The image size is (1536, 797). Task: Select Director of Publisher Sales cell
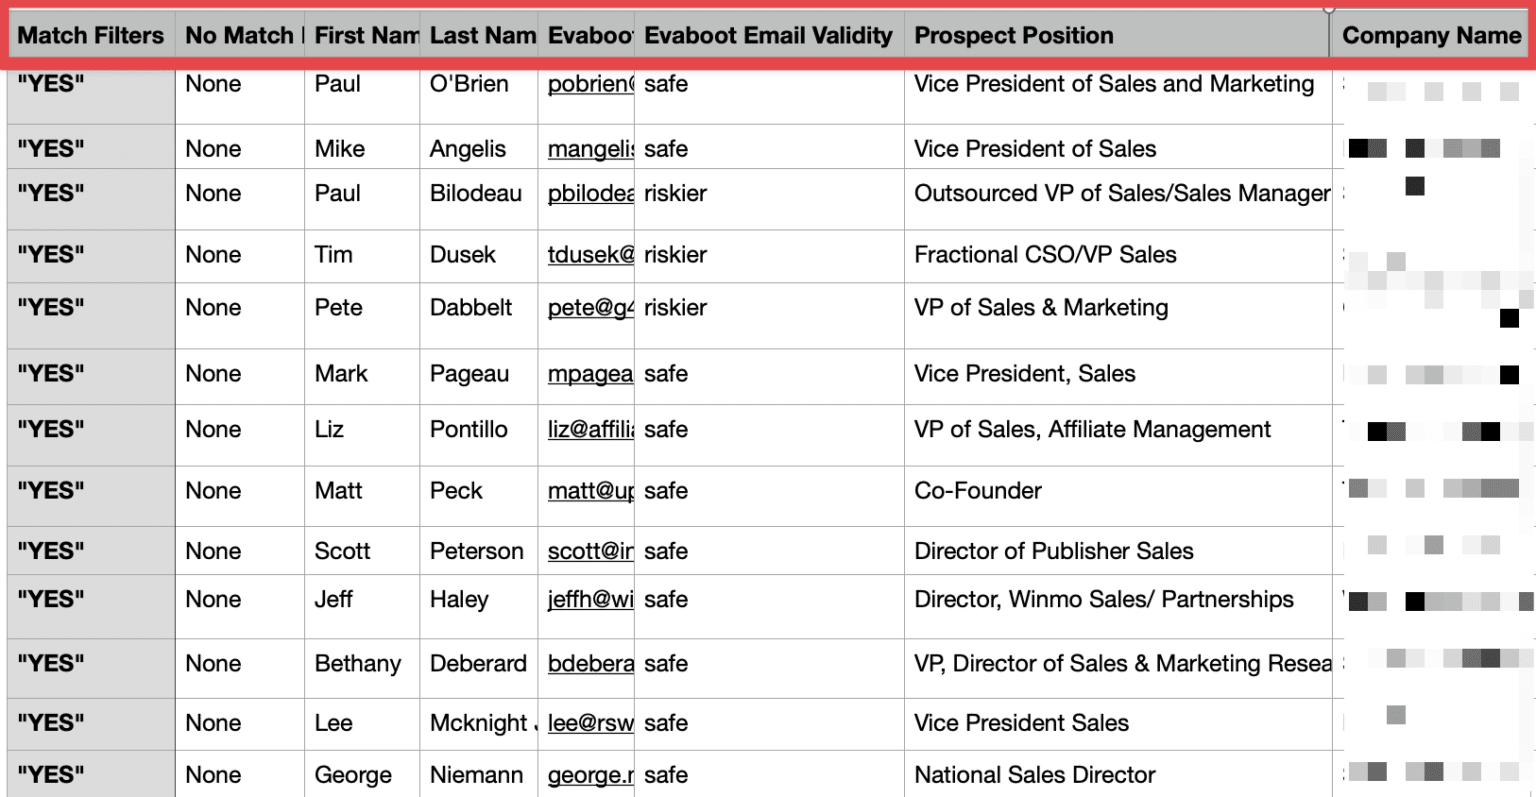[1118, 551]
